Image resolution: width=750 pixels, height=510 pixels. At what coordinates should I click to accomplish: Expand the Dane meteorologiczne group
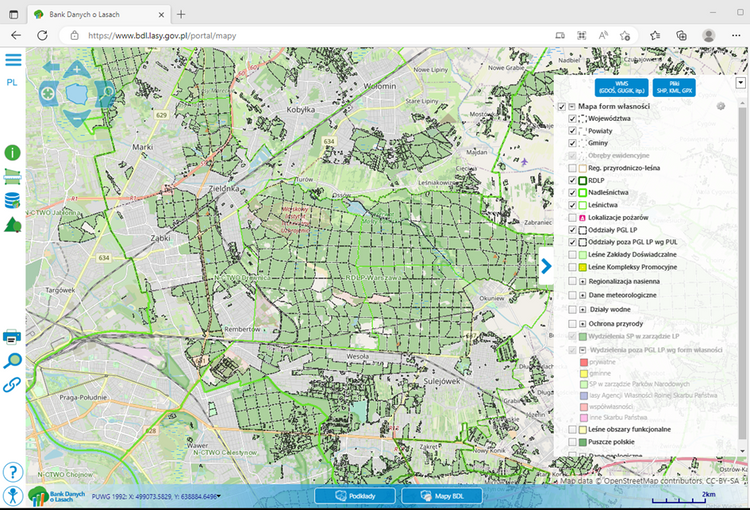tap(583, 296)
